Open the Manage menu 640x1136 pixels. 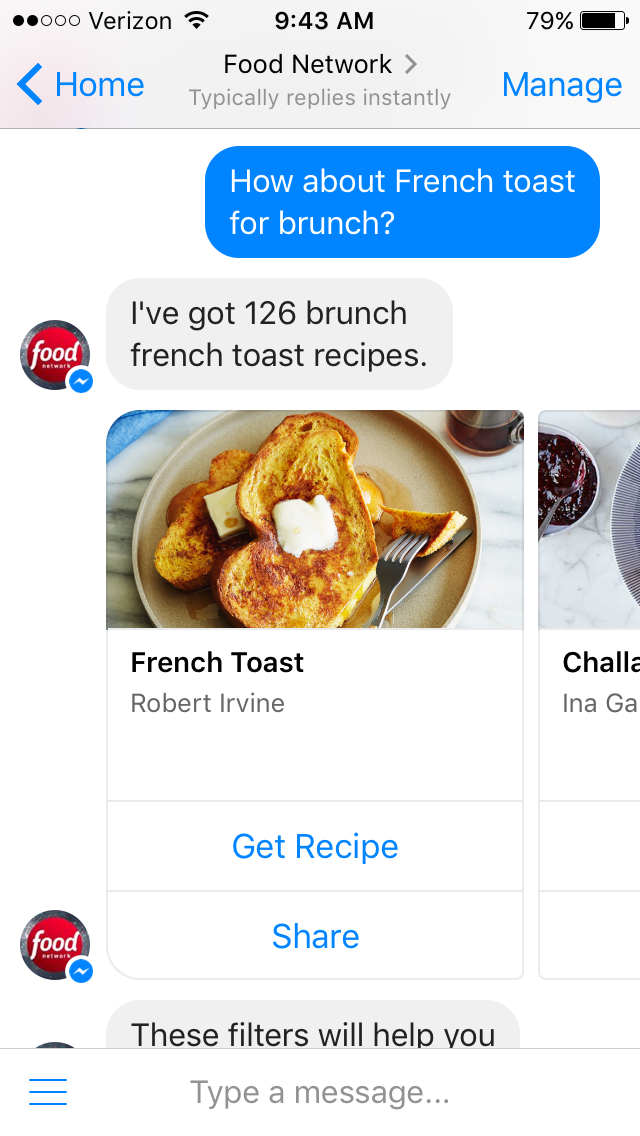[x=562, y=84]
